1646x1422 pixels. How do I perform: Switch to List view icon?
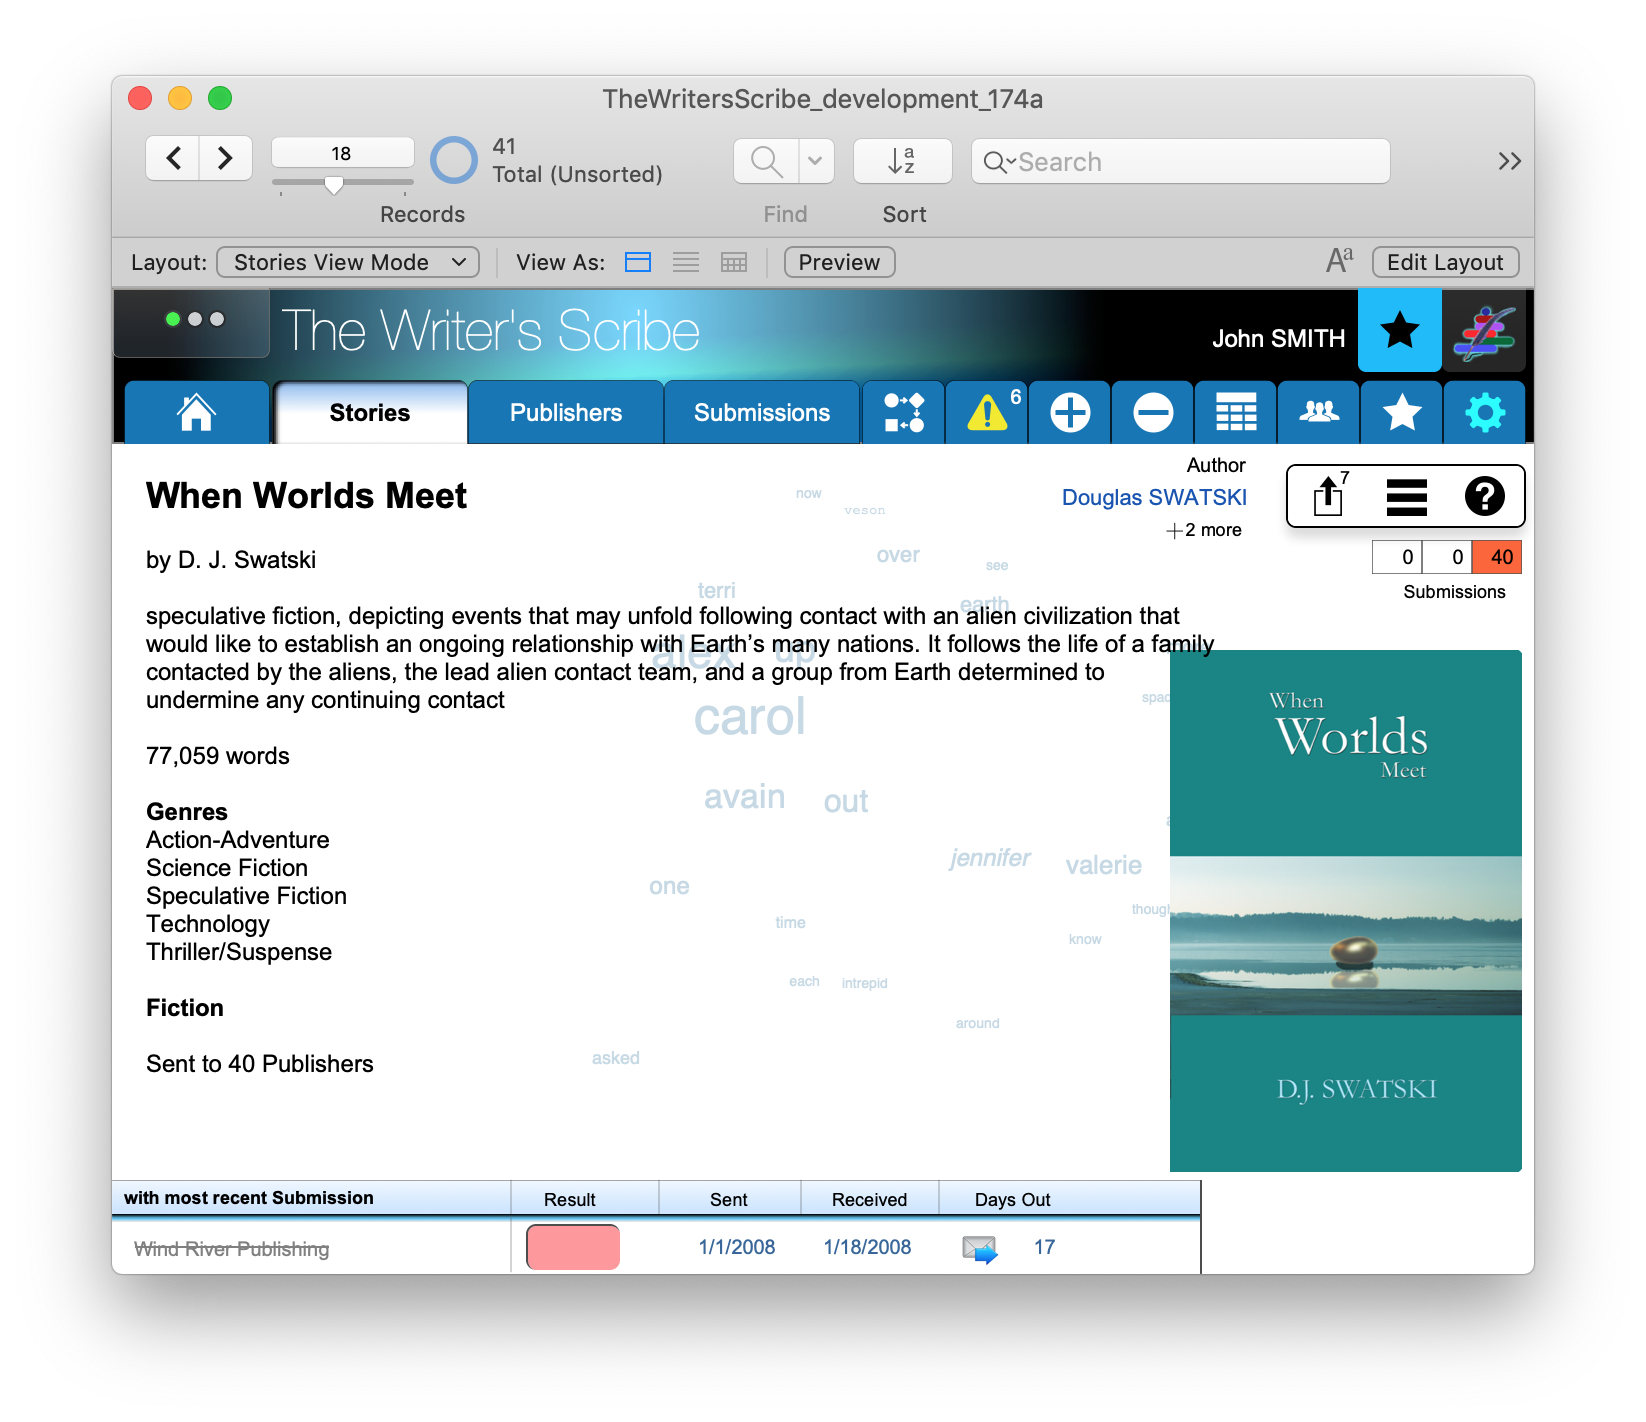pos(686,262)
